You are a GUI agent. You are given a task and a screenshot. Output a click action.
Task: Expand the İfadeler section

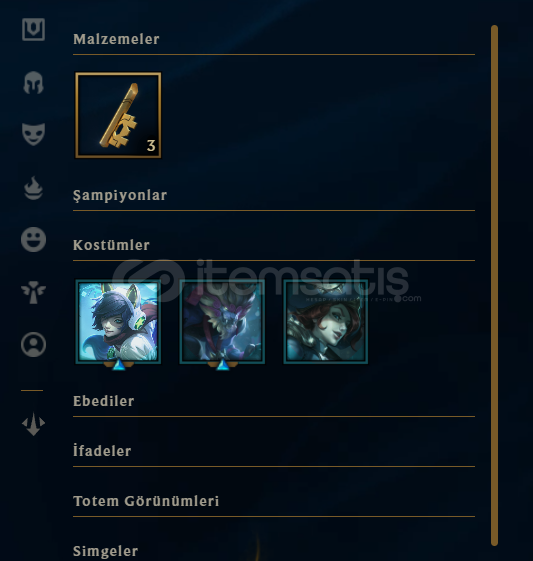pyautogui.click(x=102, y=451)
